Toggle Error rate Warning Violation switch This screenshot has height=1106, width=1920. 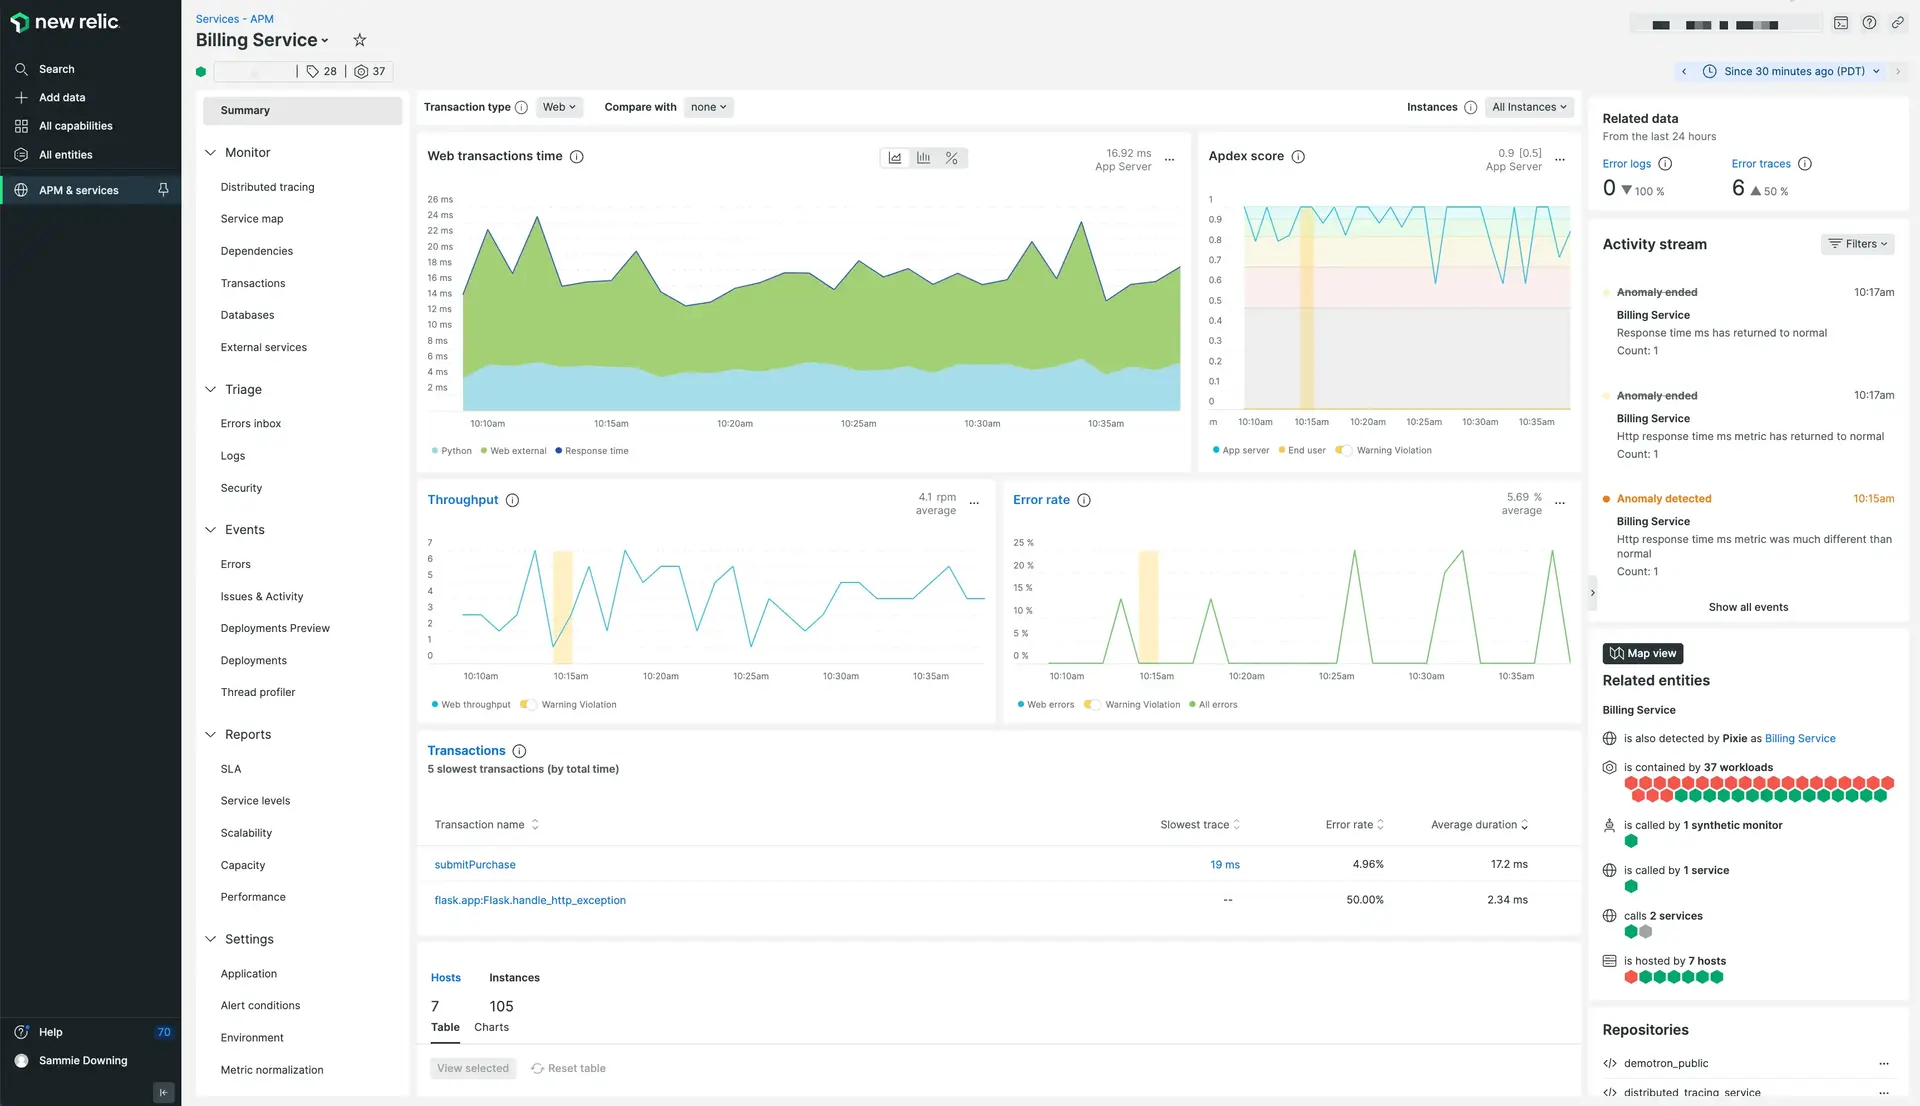point(1092,705)
